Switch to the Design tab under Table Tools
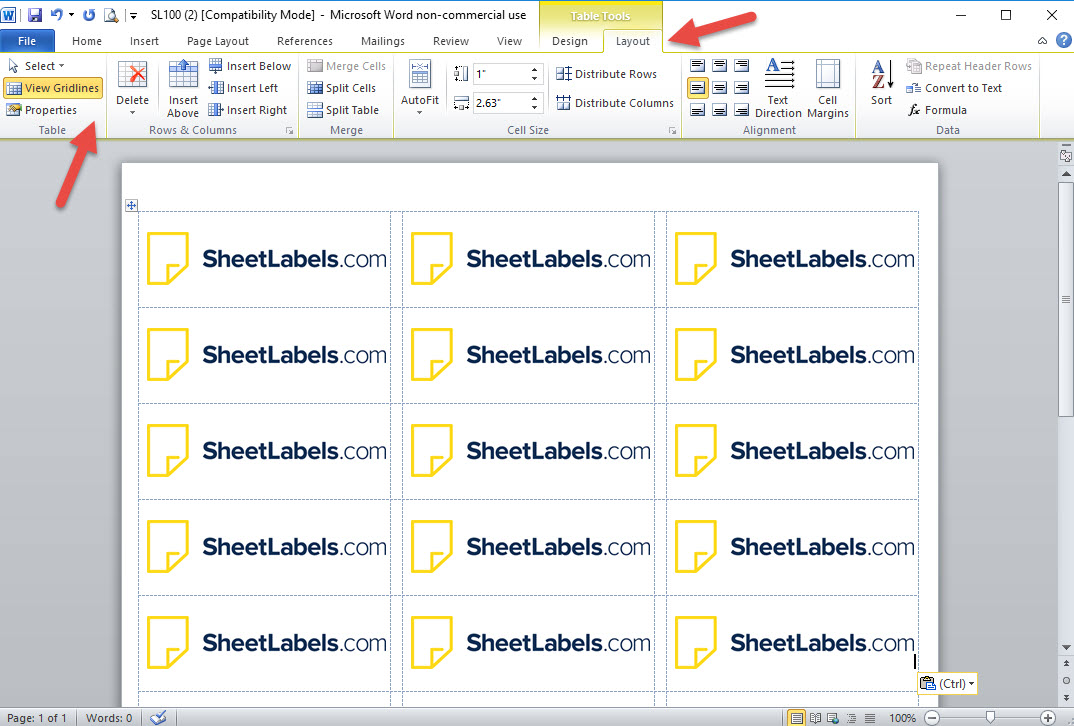1074x726 pixels. pos(571,41)
